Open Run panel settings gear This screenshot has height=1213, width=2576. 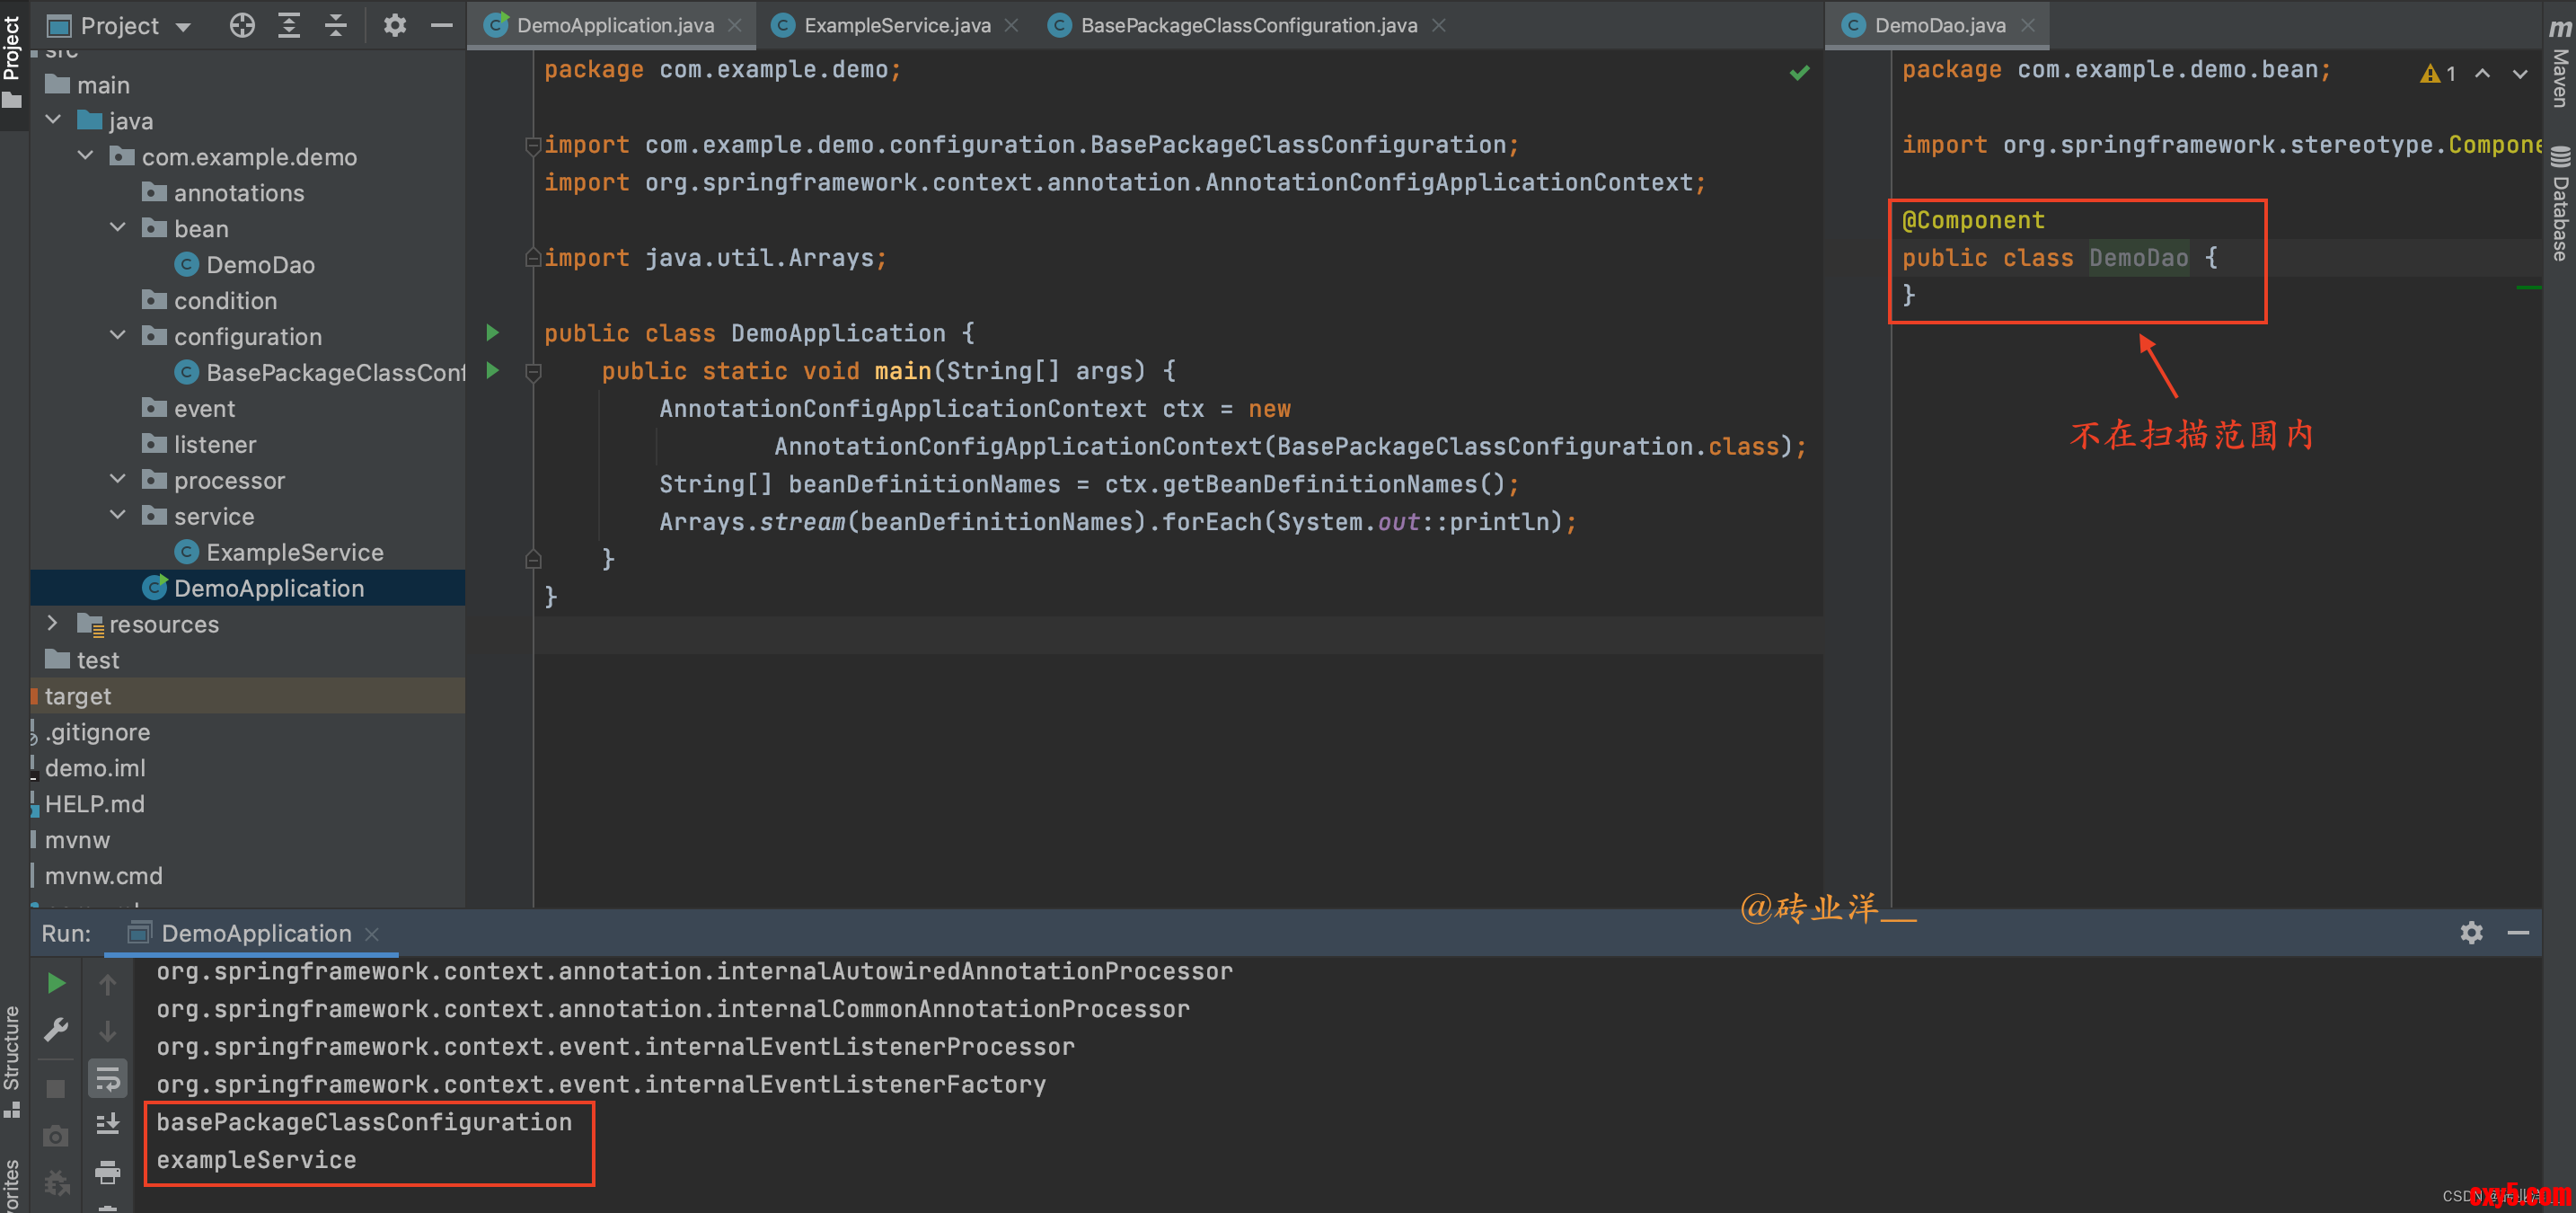coord(2471,932)
